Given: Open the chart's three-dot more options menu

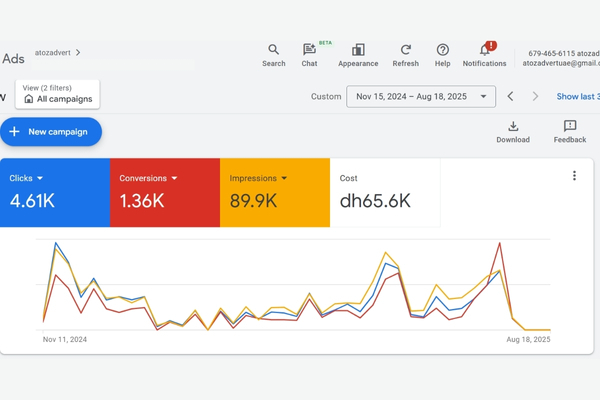Looking at the screenshot, I should 574,176.
